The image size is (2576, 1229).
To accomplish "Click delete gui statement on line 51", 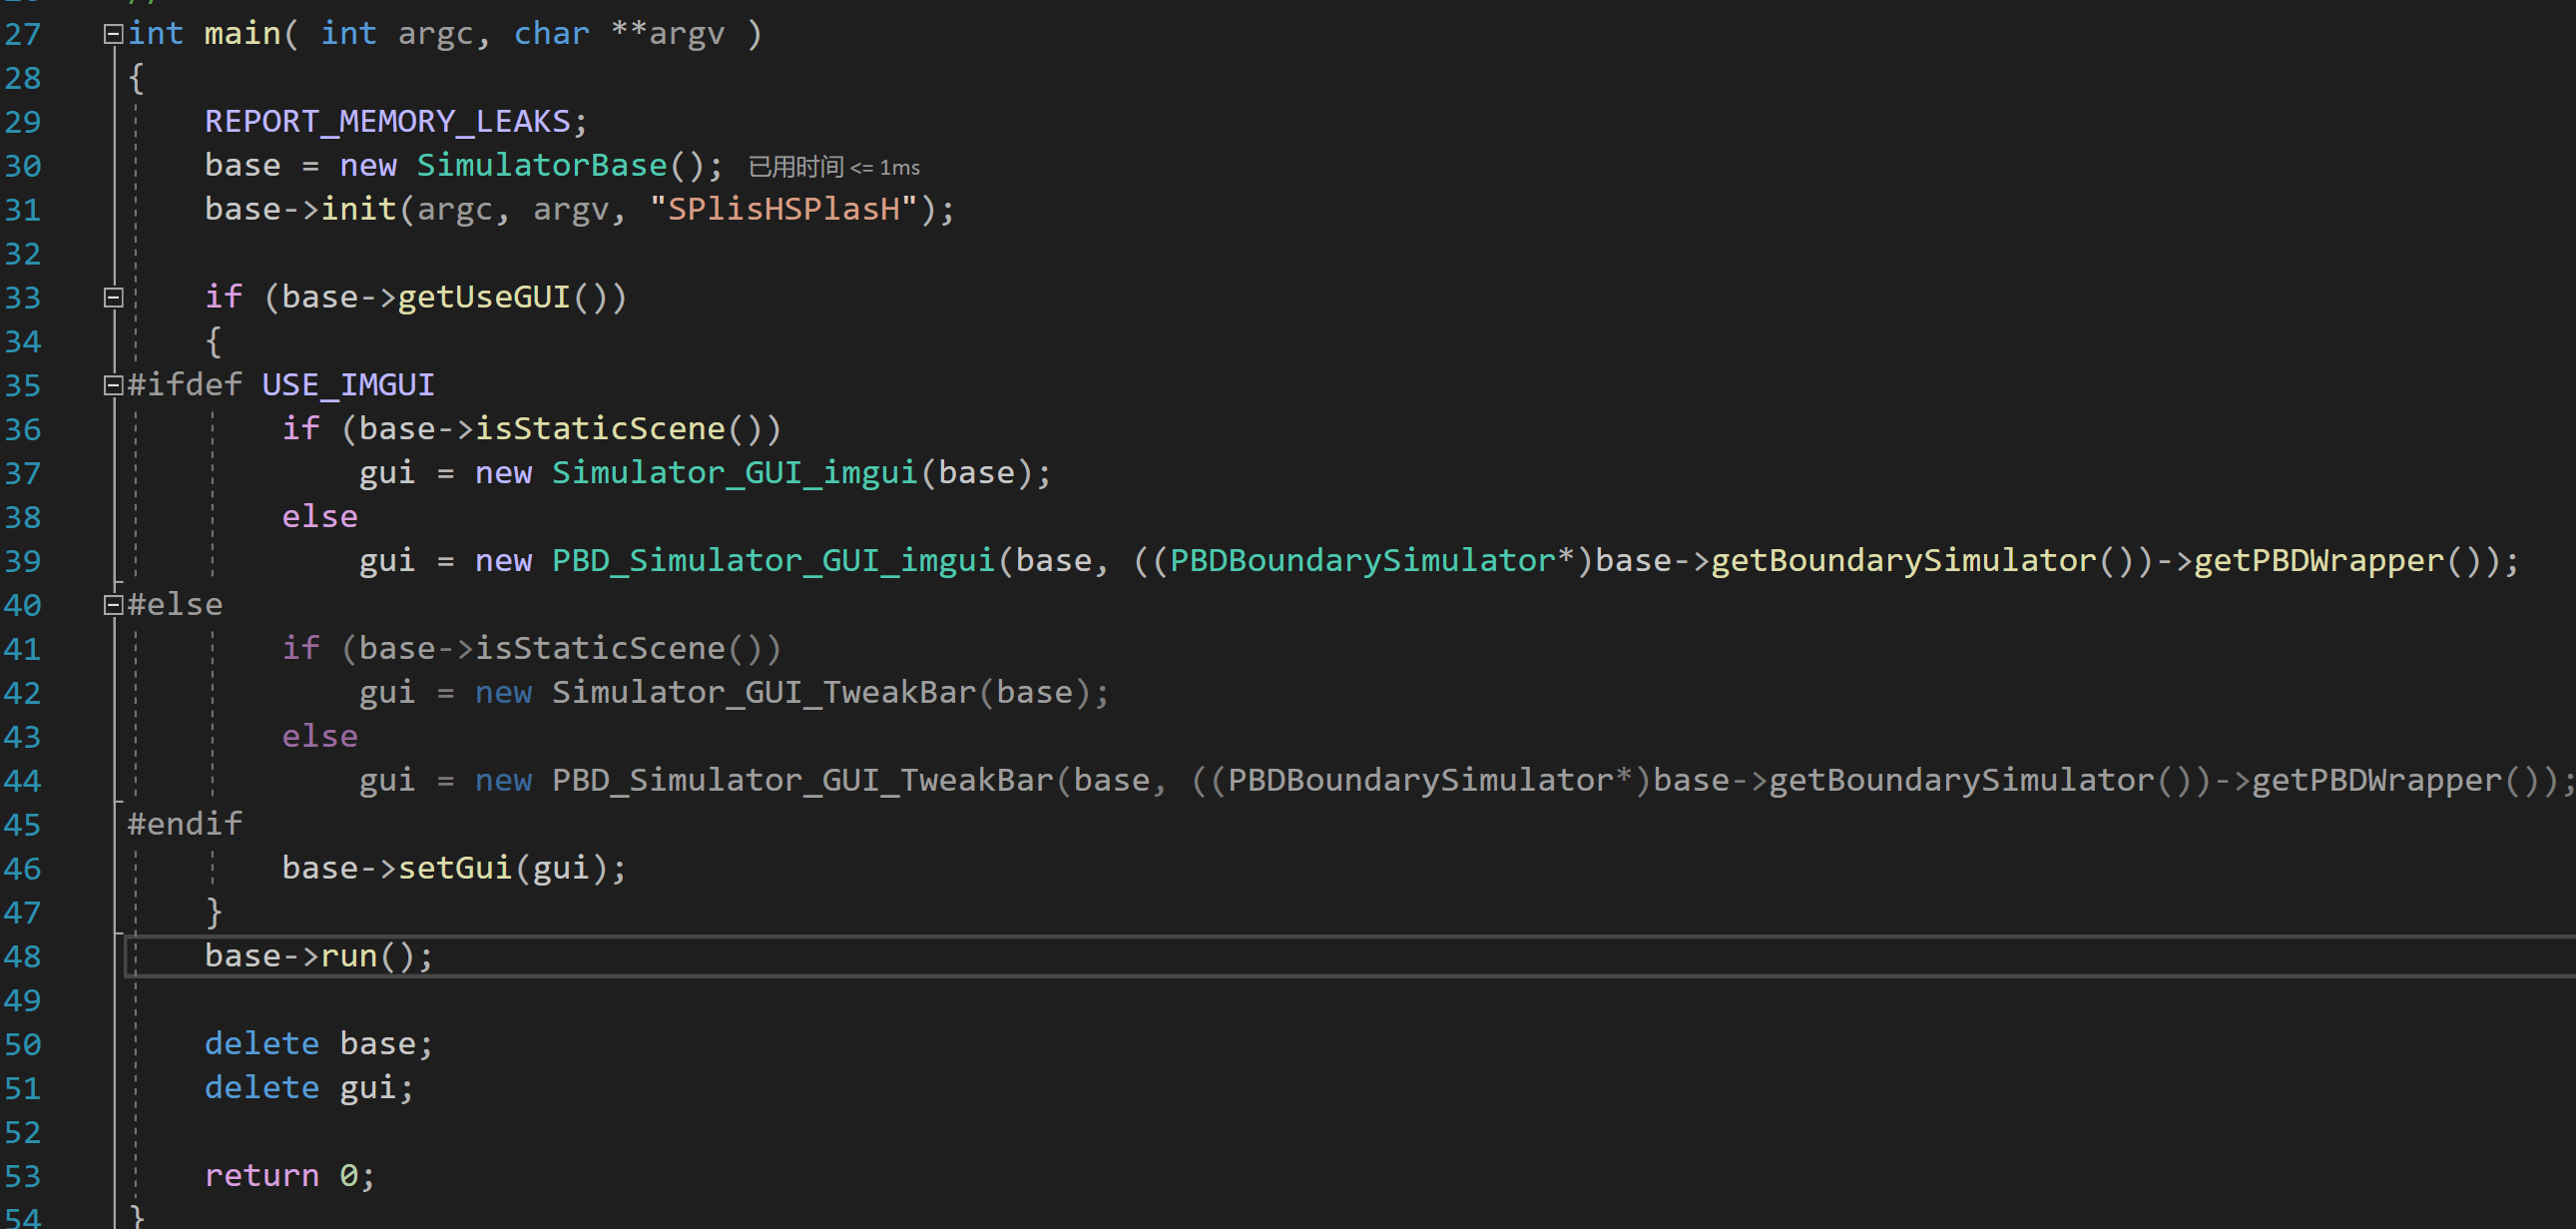I will pyautogui.click(x=308, y=1088).
